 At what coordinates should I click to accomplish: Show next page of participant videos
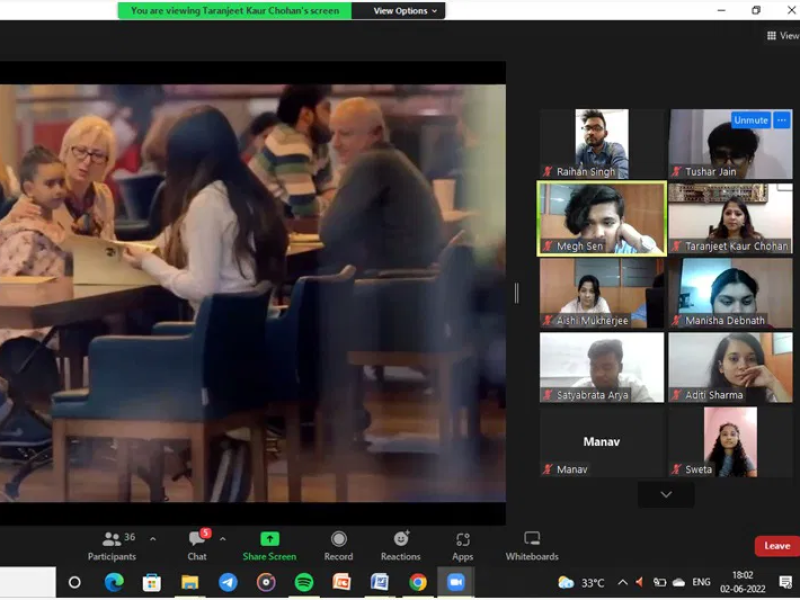coord(666,494)
